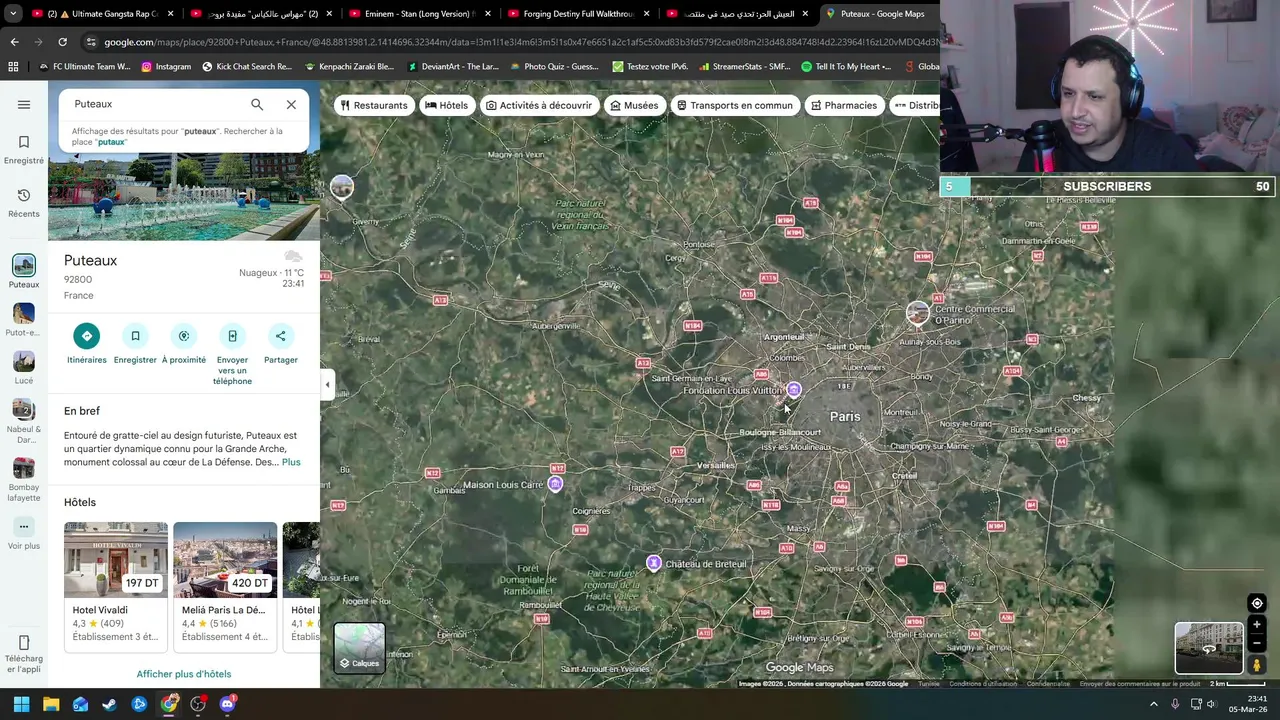Screen dimensions: 1280x720
Task: Select the Puteaux recent place in sidebar
Action: [24, 271]
